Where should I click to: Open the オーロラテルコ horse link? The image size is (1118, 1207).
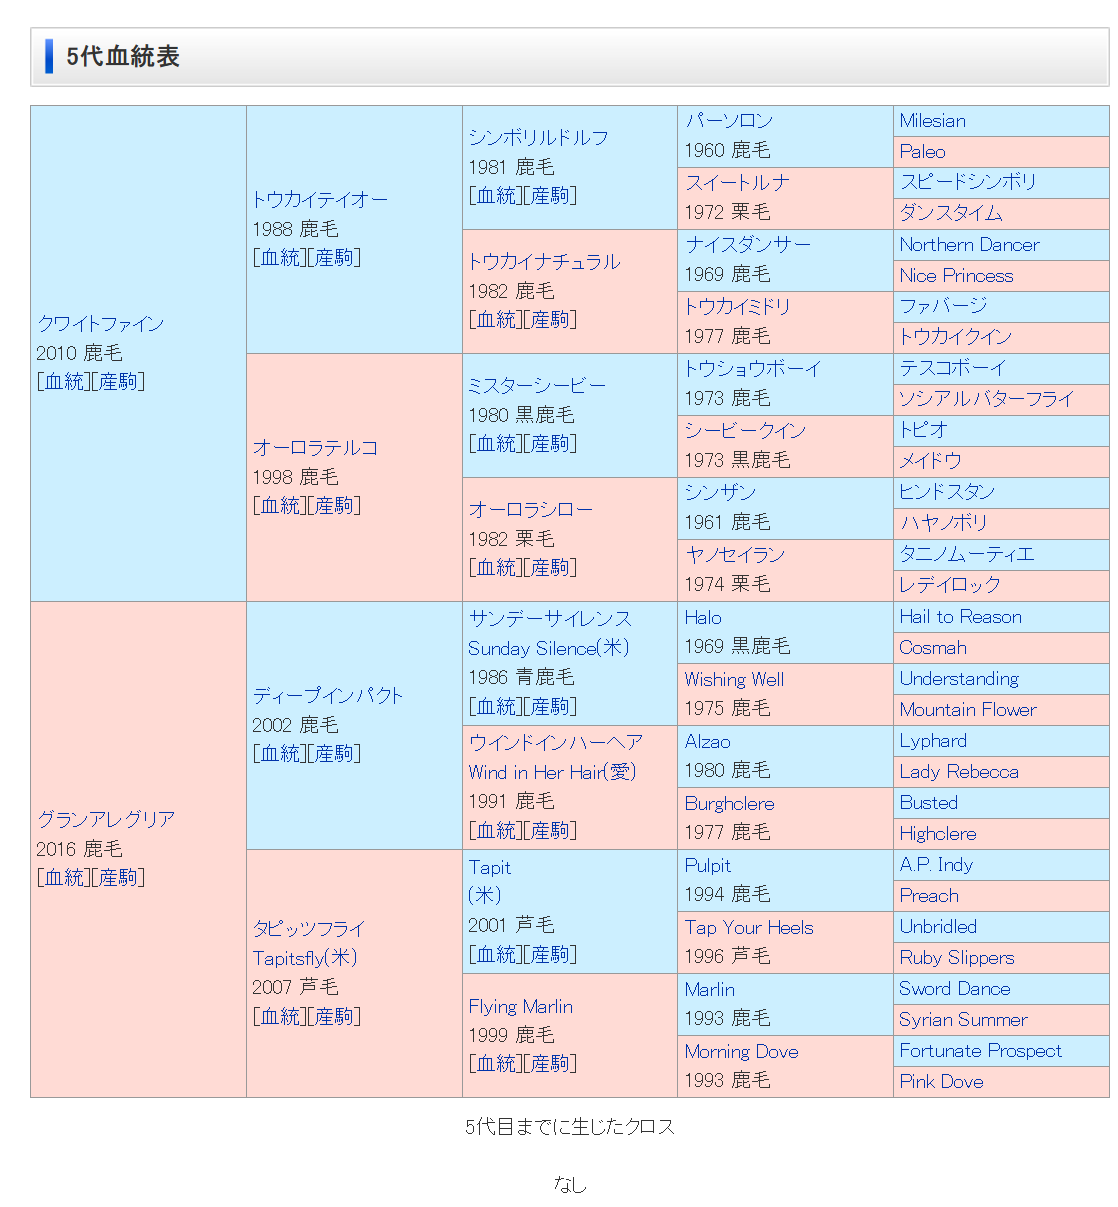point(315,447)
